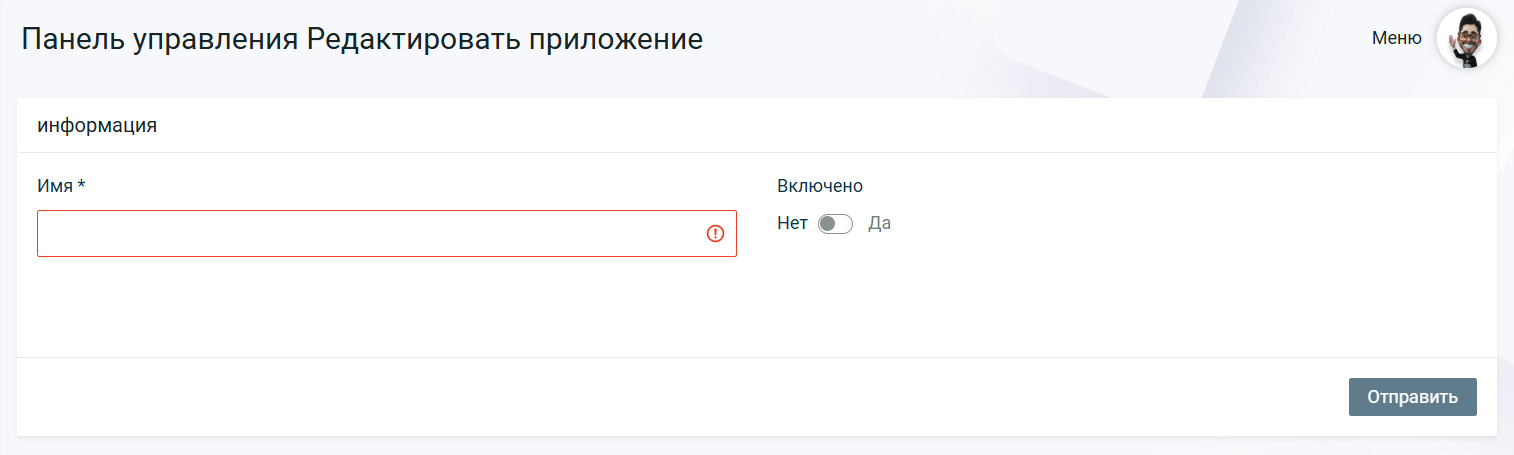The height and width of the screenshot is (455, 1514).
Task: Click the red error exclamation icon
Action: point(715,233)
